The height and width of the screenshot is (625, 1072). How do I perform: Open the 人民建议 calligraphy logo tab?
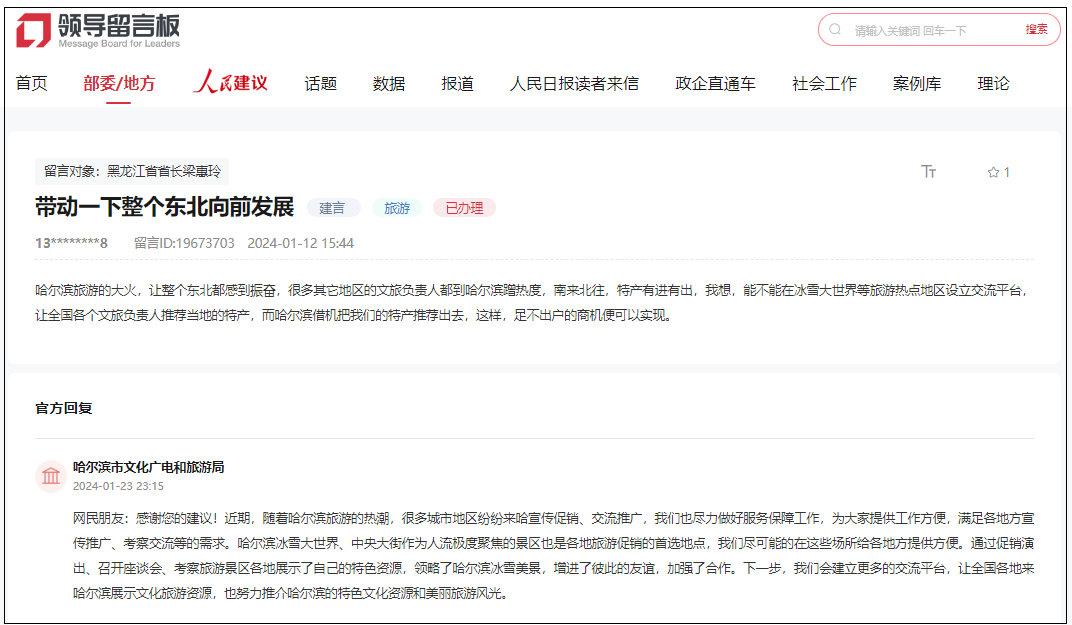click(x=230, y=83)
